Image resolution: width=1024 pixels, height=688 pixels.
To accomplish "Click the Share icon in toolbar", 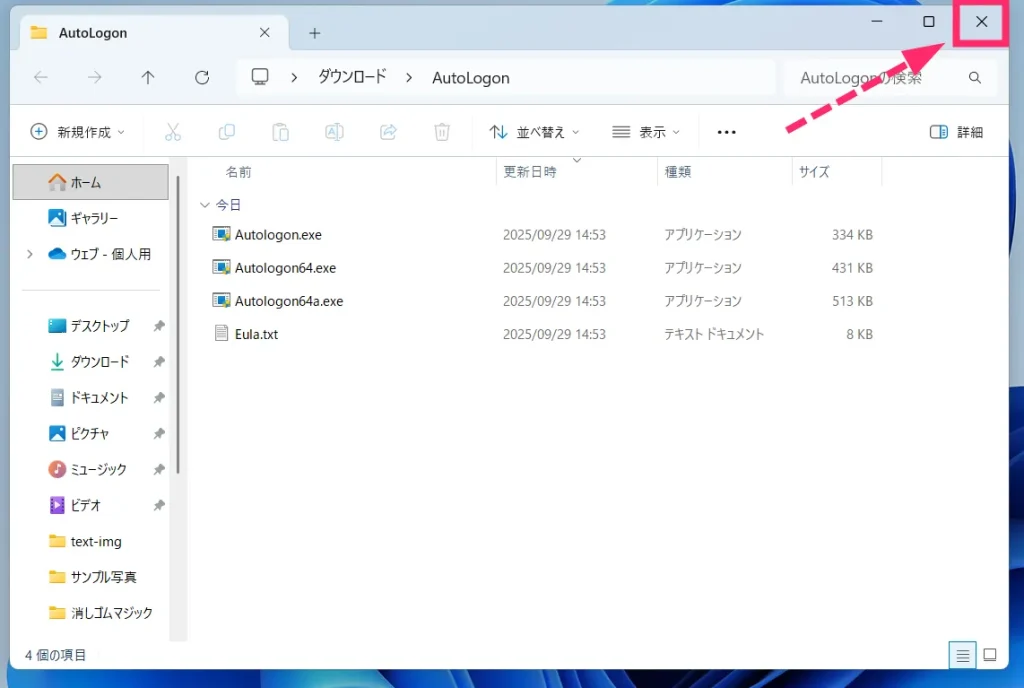I will [389, 133].
